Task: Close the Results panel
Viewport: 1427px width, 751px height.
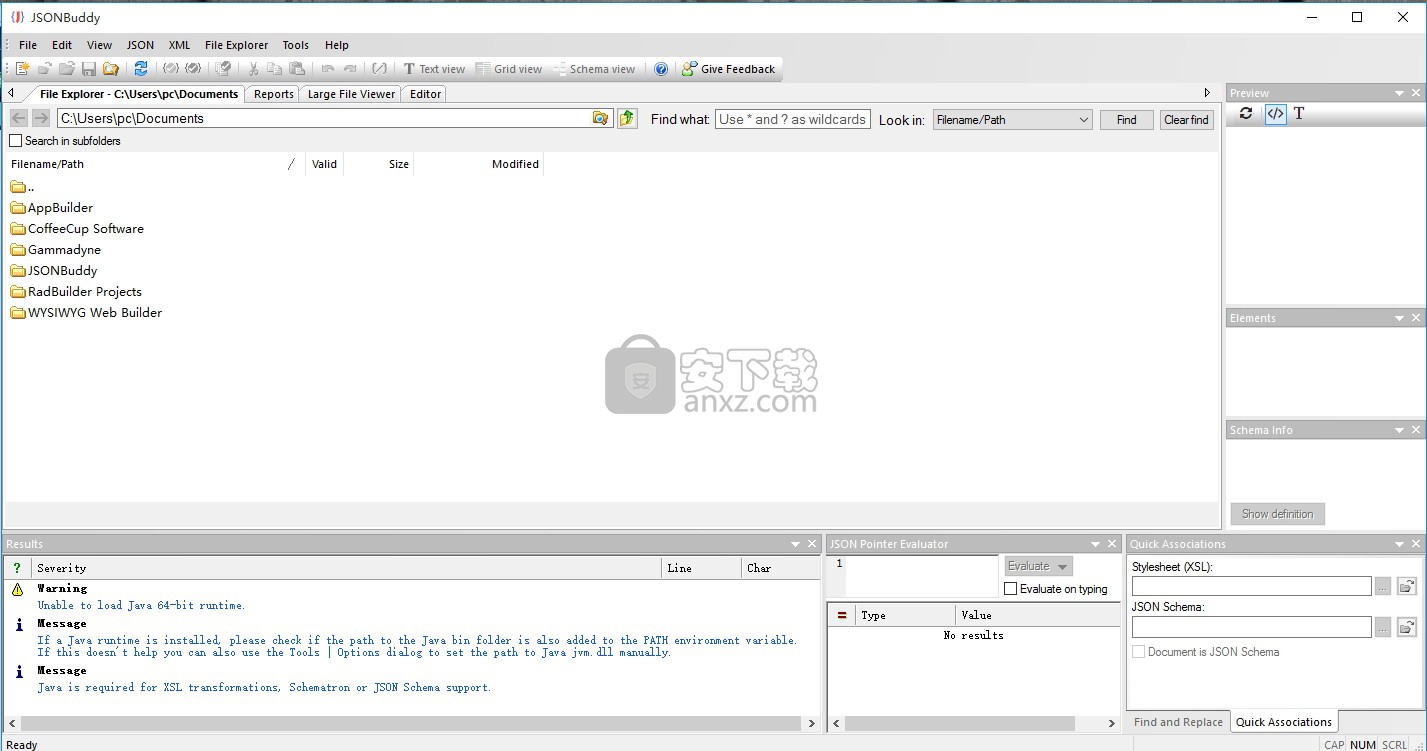Action: (811, 544)
